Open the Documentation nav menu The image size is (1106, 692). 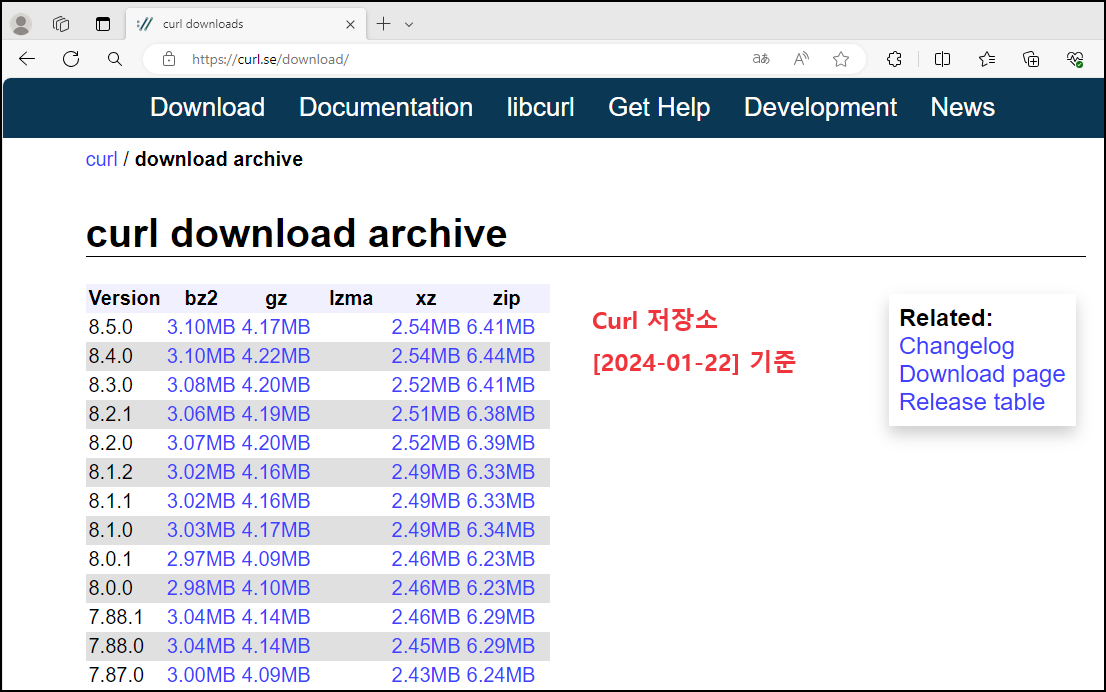(386, 107)
